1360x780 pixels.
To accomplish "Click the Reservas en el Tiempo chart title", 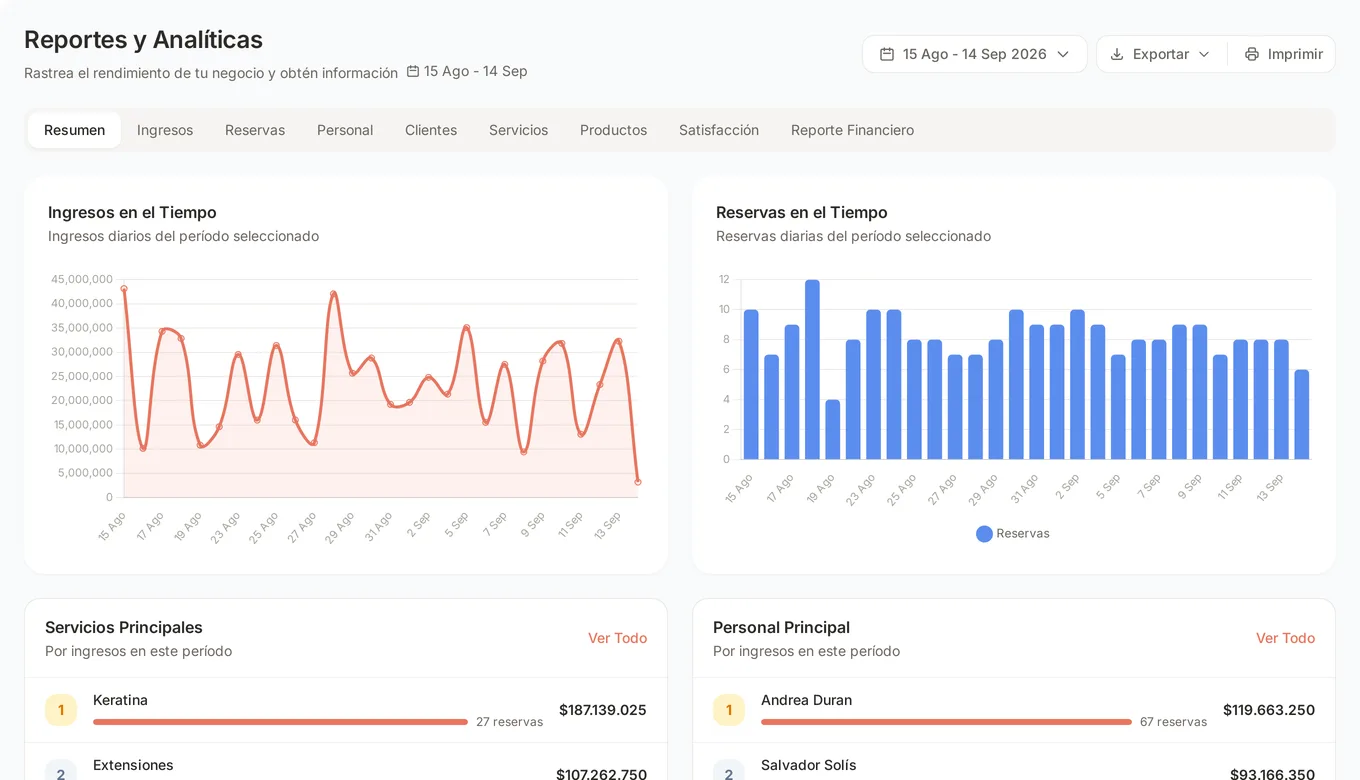I will [802, 212].
